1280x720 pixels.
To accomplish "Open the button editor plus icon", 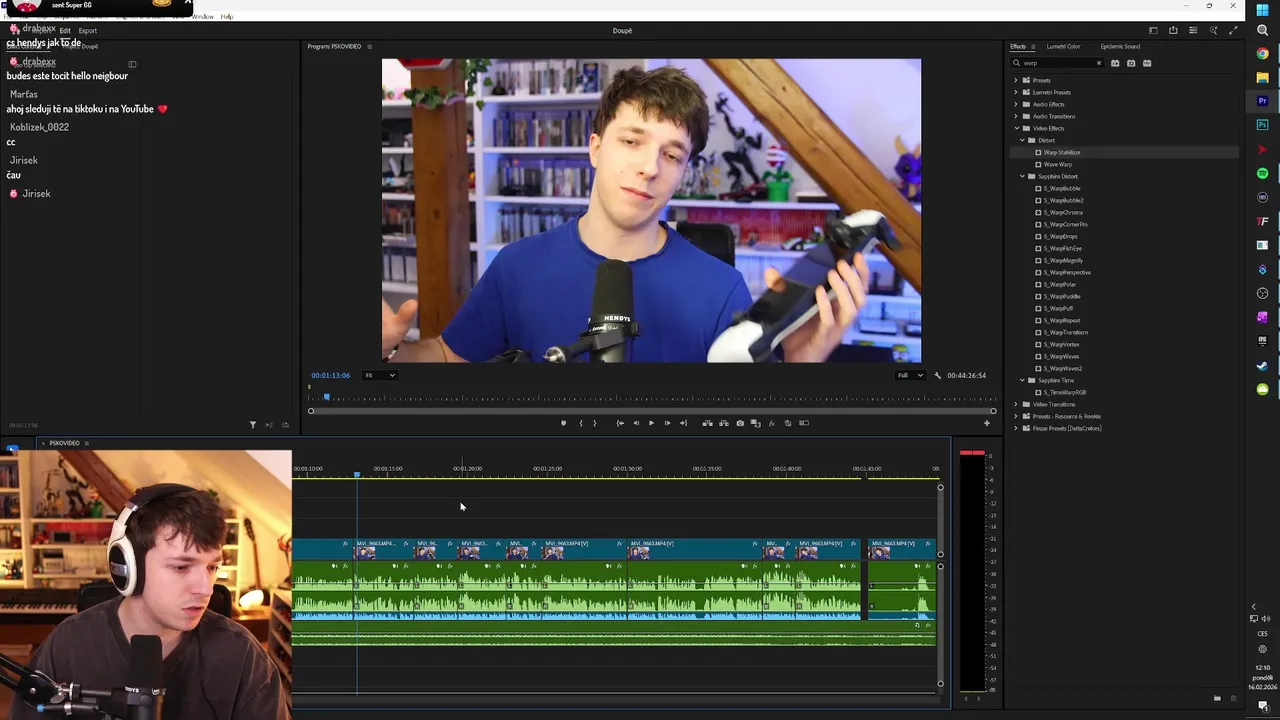I will click(986, 423).
